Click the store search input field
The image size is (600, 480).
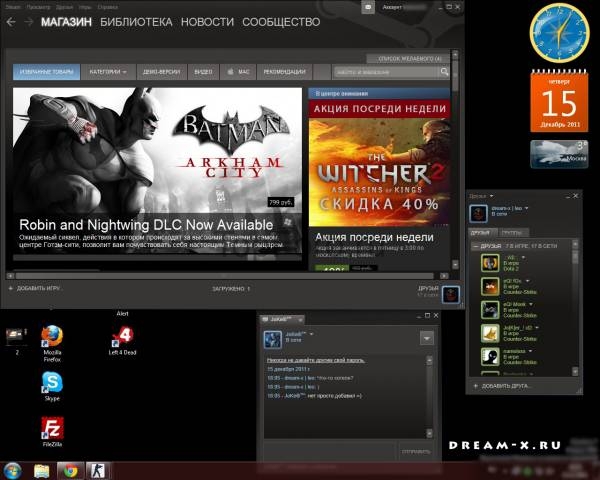pyautogui.click(x=386, y=72)
